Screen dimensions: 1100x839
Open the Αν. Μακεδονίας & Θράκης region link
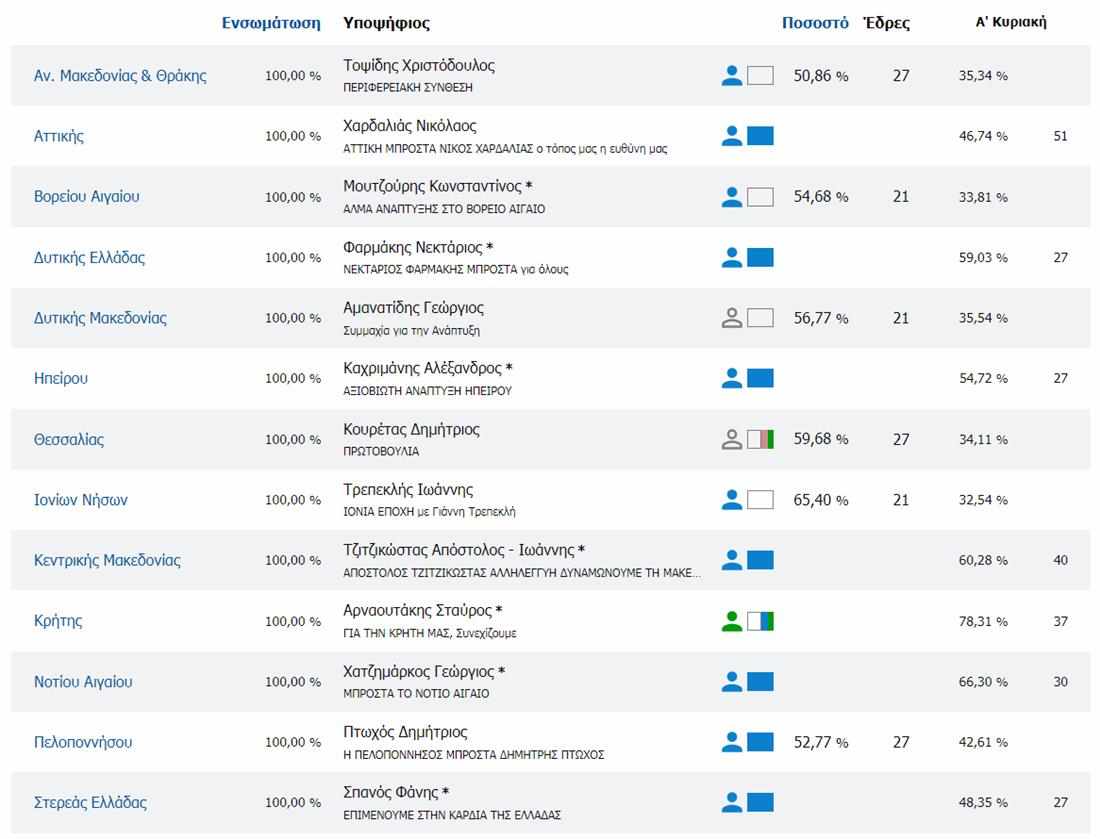120,76
